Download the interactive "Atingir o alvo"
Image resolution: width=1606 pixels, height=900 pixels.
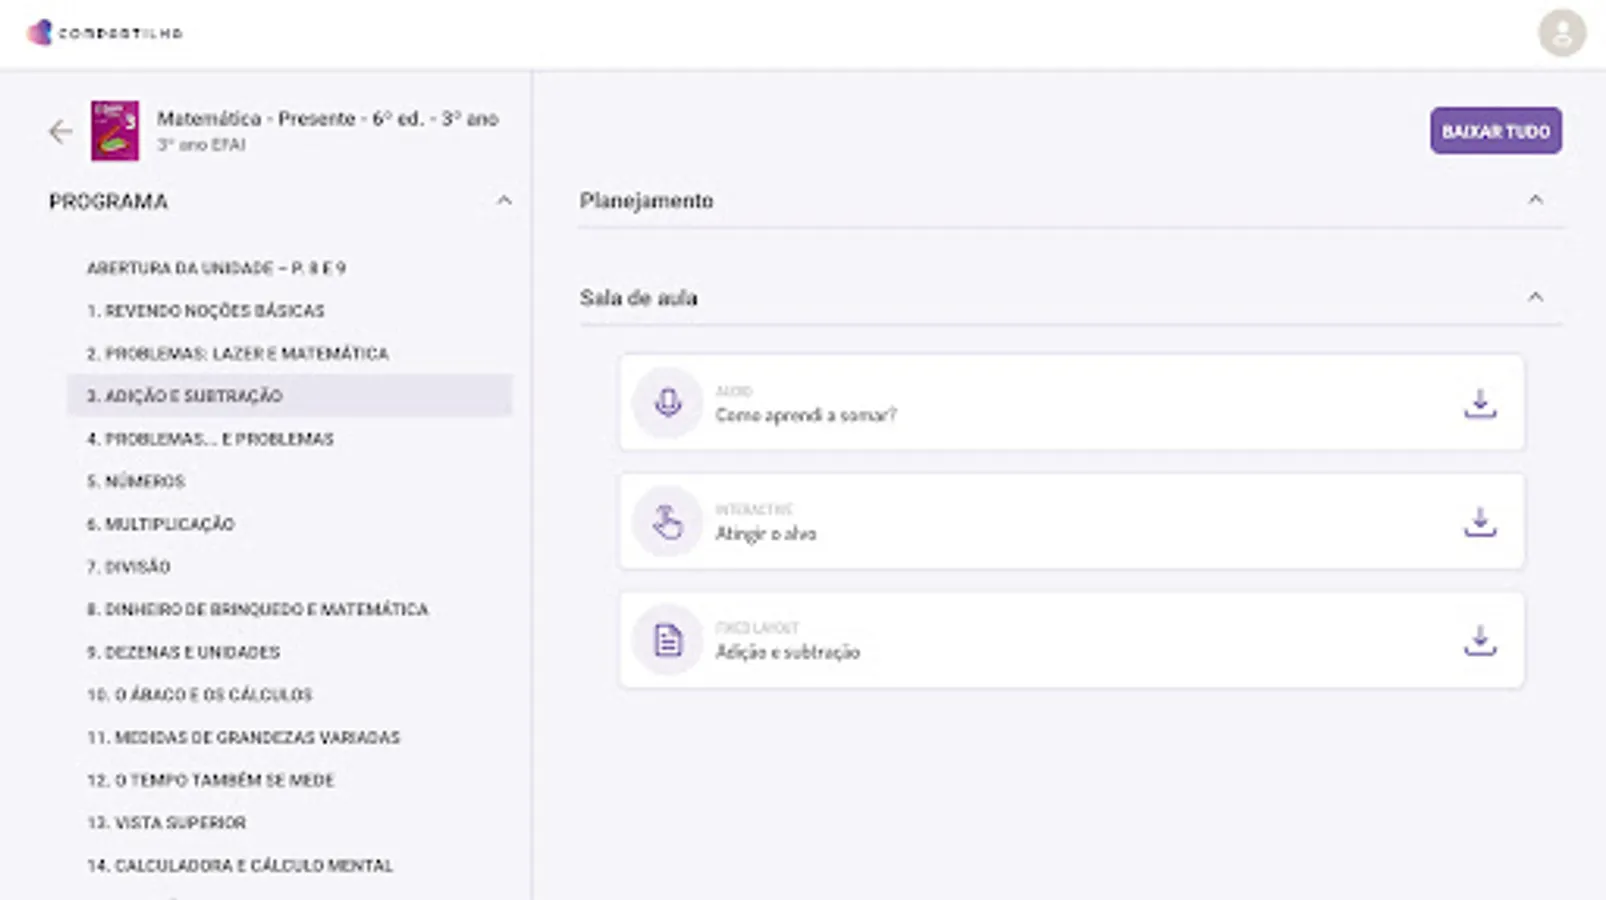[1480, 521]
